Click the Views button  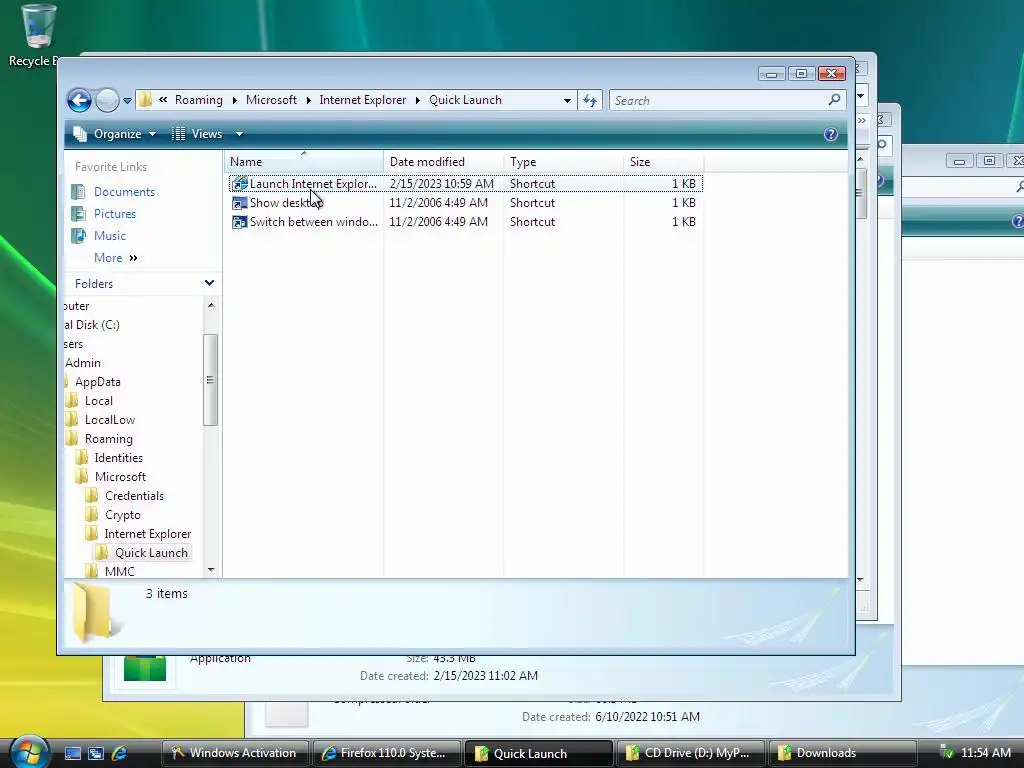197,134
